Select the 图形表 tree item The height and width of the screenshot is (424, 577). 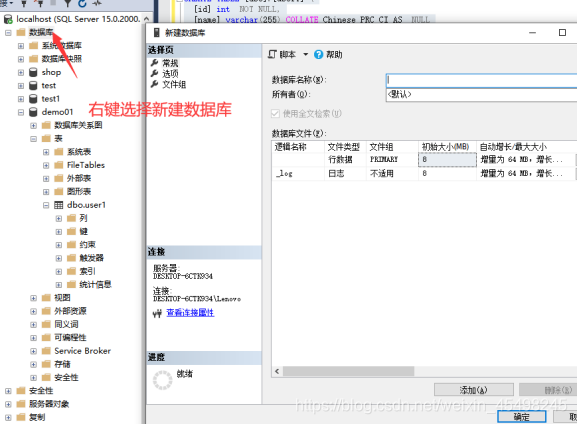[79, 192]
